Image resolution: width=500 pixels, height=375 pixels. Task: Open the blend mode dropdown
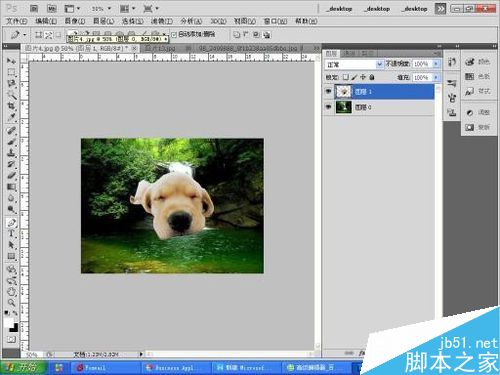379,64
